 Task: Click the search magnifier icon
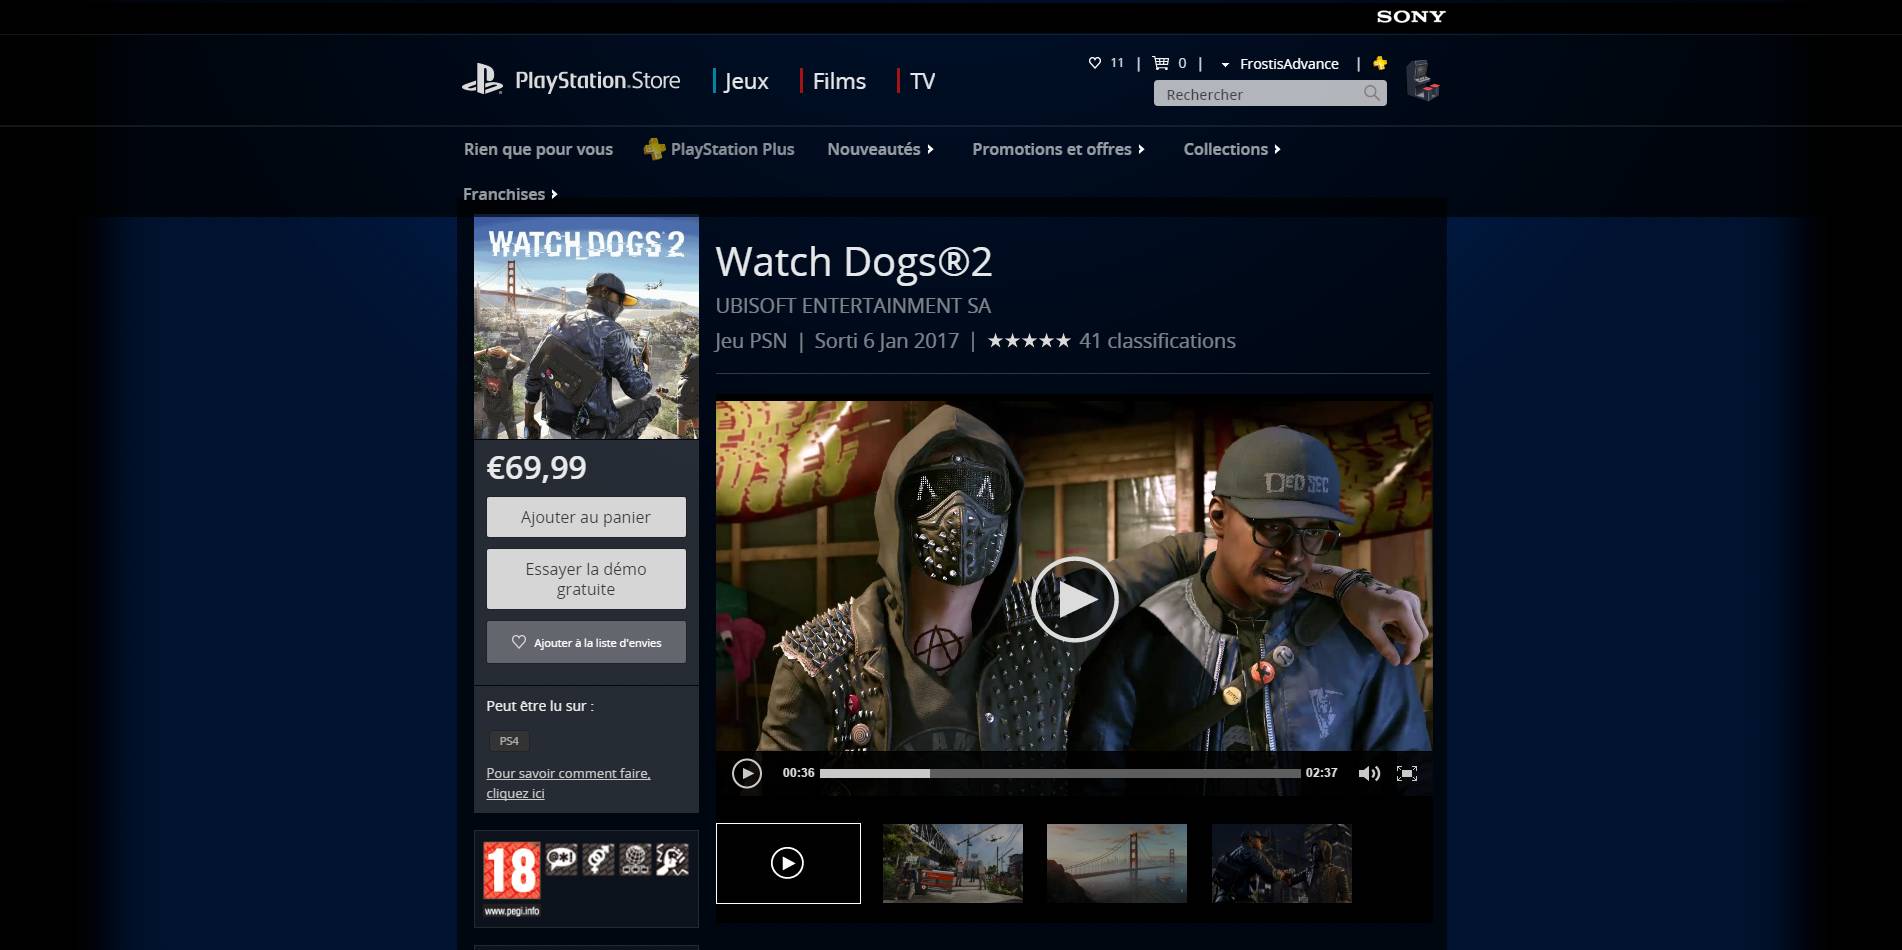click(1371, 93)
